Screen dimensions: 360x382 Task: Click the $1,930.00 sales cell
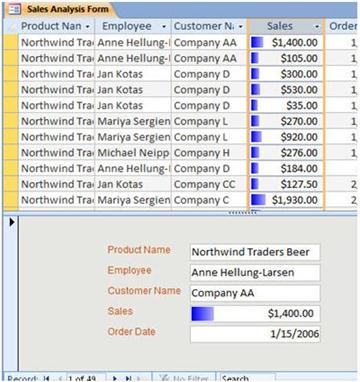(286, 200)
